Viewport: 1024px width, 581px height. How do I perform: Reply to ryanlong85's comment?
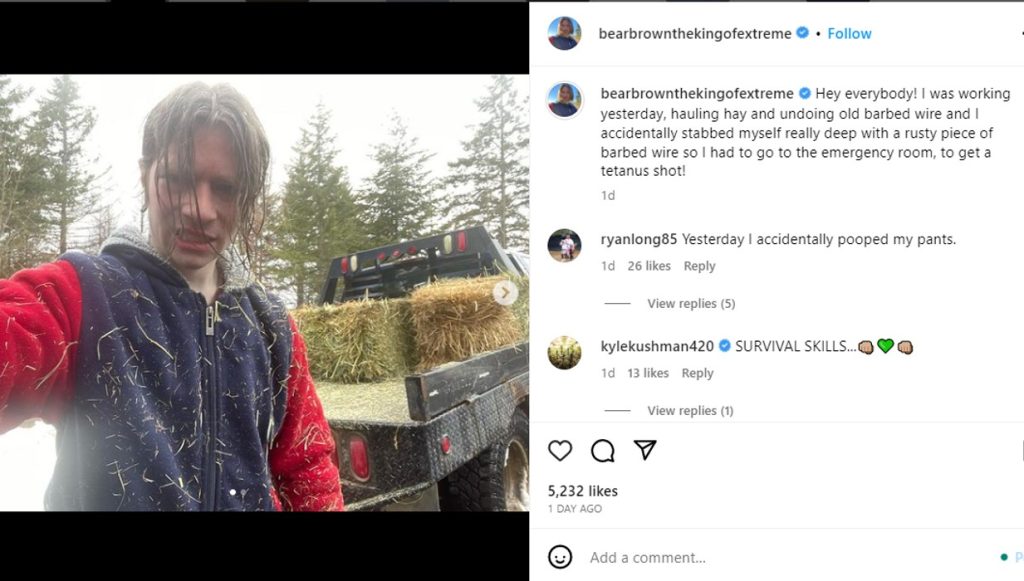click(x=699, y=266)
